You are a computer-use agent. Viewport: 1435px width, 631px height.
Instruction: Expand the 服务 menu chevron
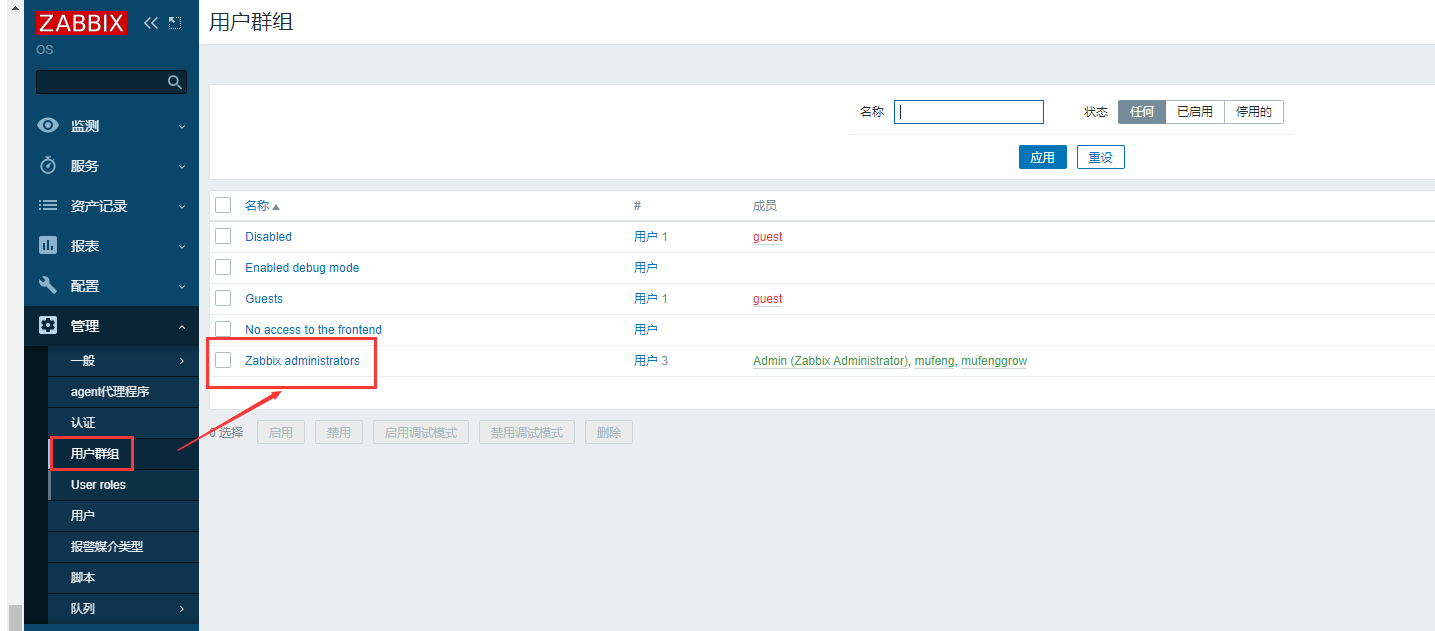pos(182,167)
